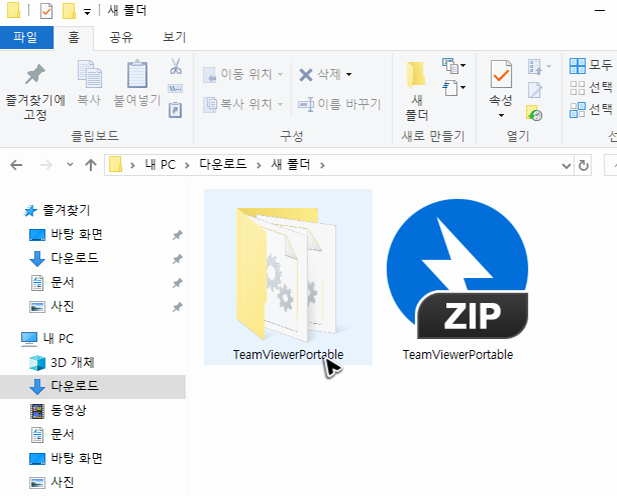Open pinned 다운로드 under 즐겨찾기
This screenshot has height=496, width=617.
pos(74,258)
